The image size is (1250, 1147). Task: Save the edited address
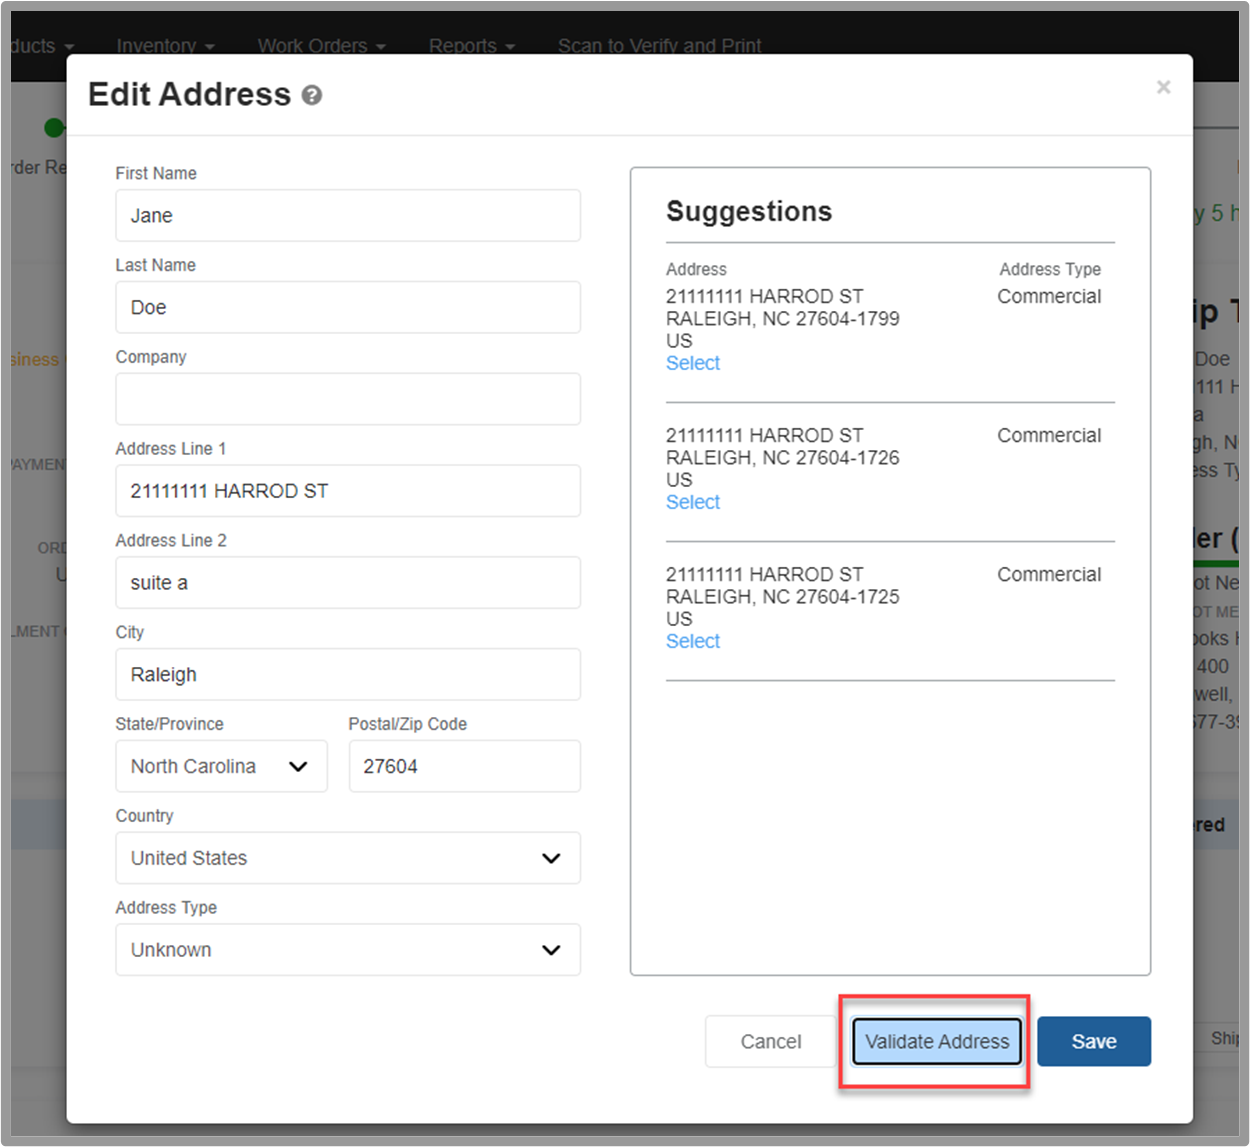(1094, 1041)
